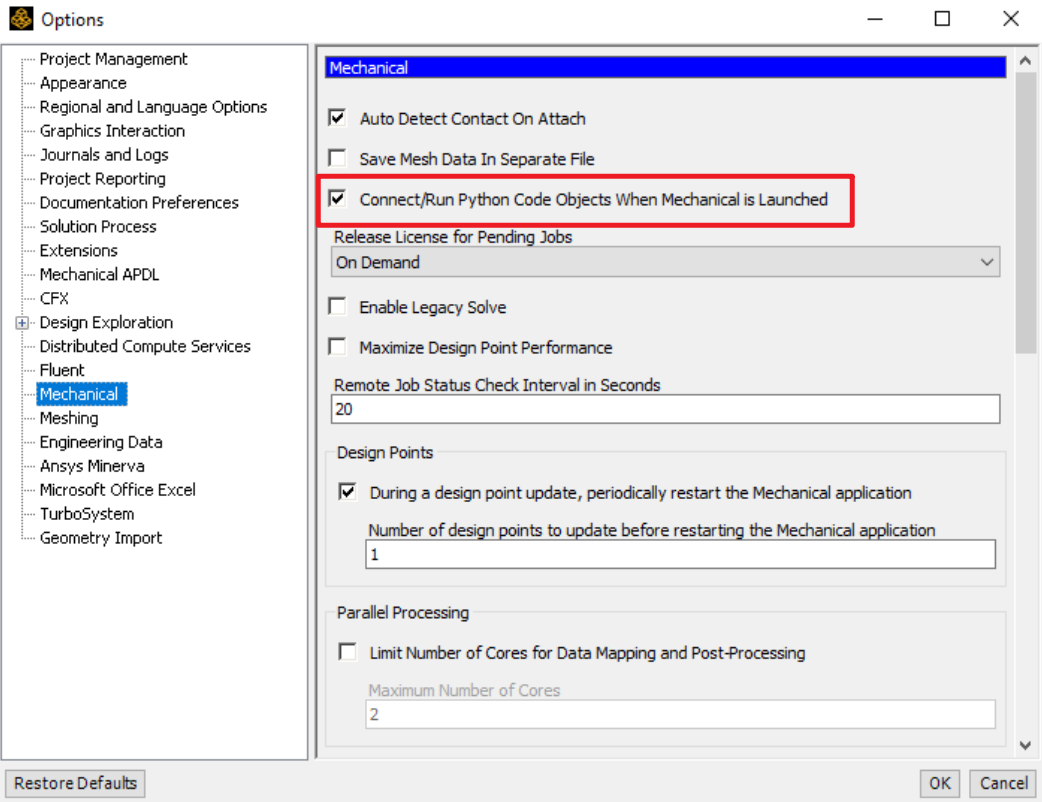Minimize the Options window

[x=875, y=19]
